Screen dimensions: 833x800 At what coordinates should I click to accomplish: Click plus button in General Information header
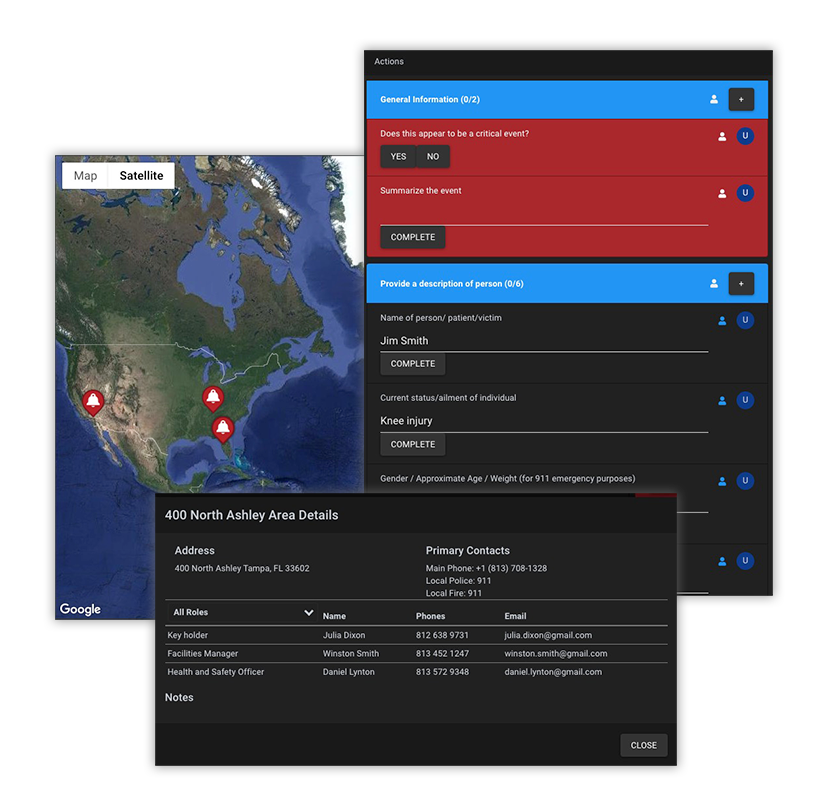point(741,99)
